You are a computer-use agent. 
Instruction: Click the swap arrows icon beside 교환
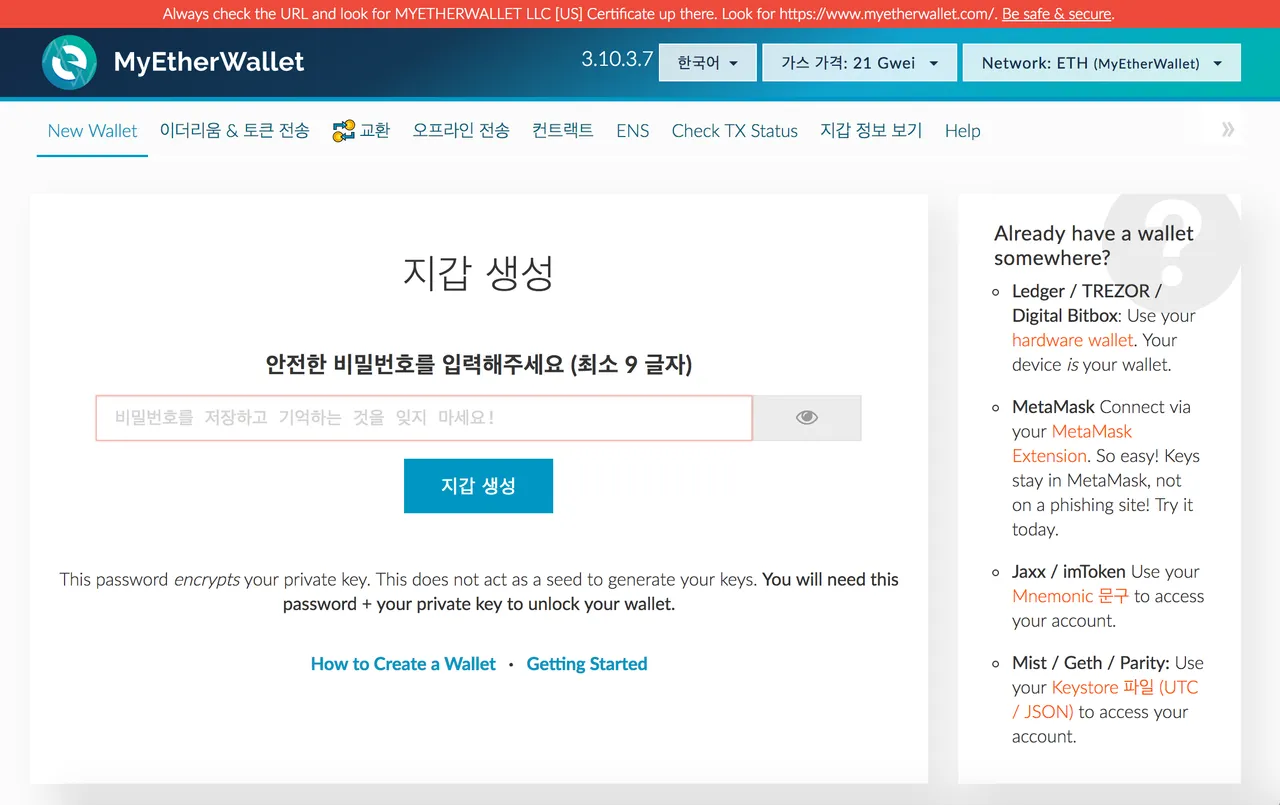344,130
